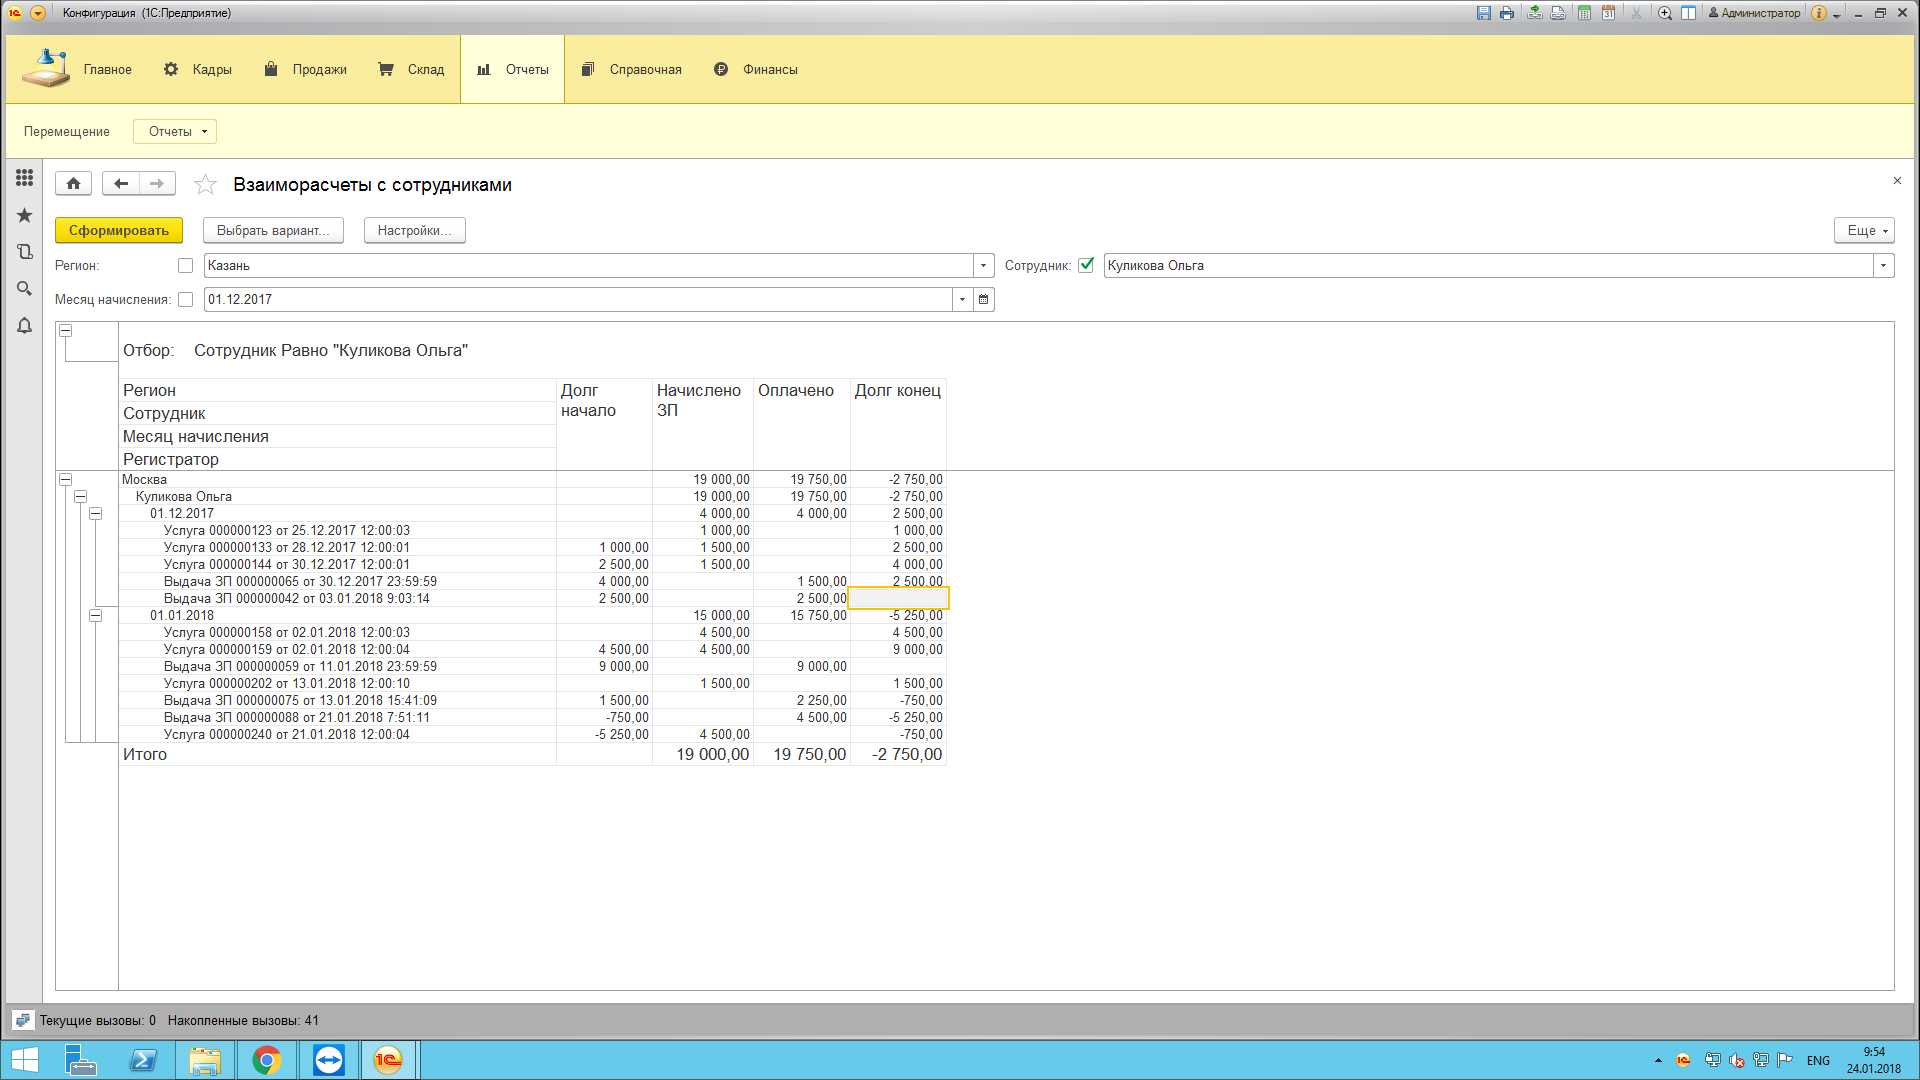Collapse the 01.12.2017 group

[x=96, y=513]
